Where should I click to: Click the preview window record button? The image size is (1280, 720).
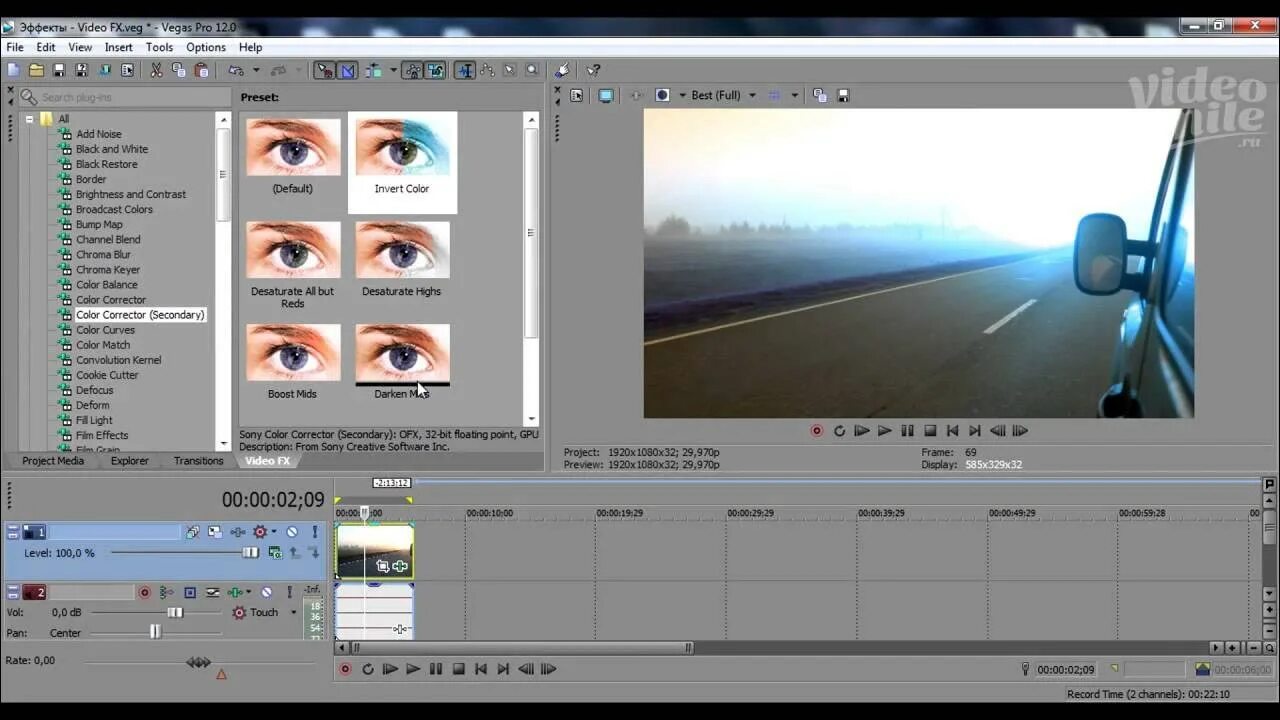click(817, 431)
